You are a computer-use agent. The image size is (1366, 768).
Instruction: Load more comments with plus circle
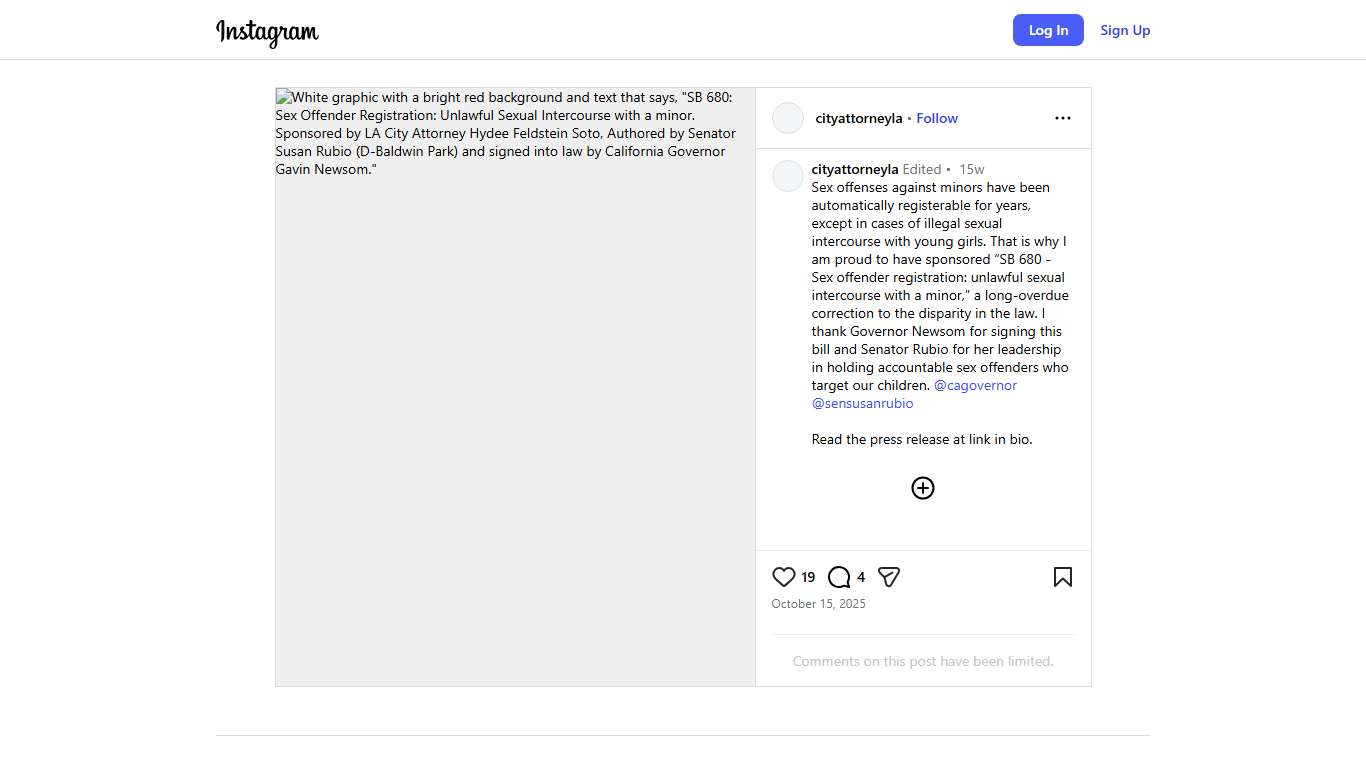point(922,488)
